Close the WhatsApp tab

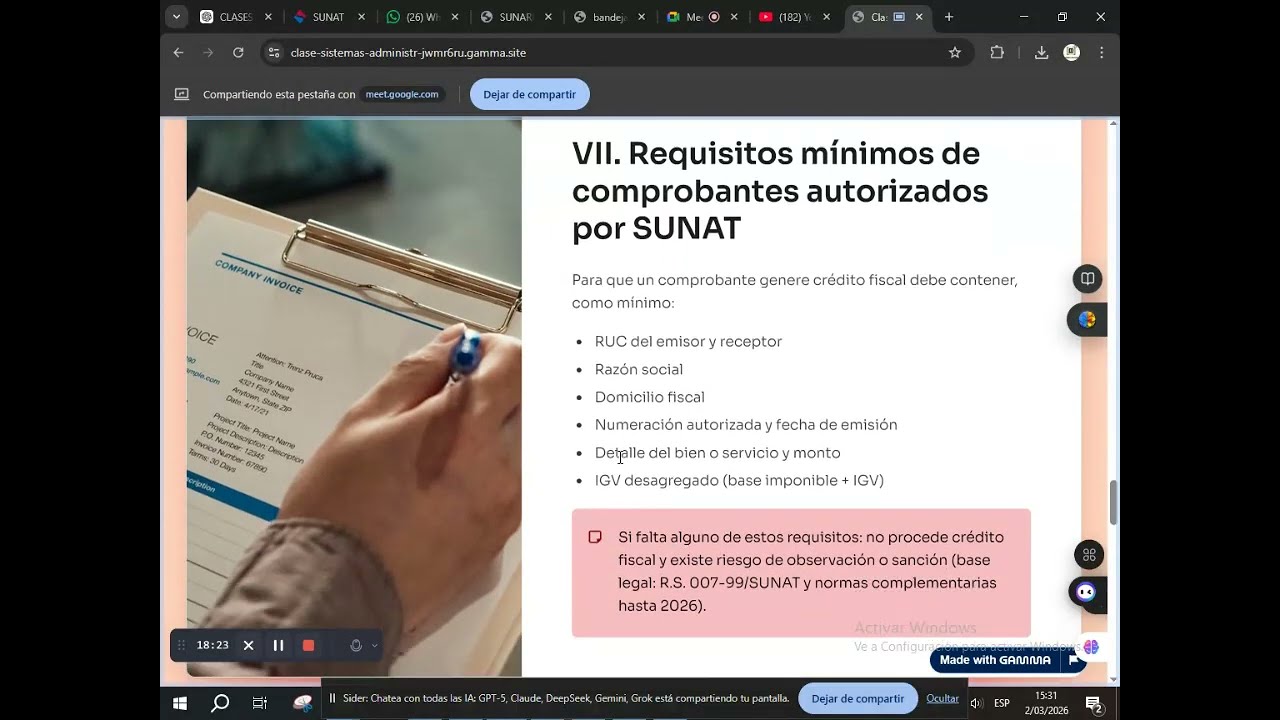click(x=455, y=17)
